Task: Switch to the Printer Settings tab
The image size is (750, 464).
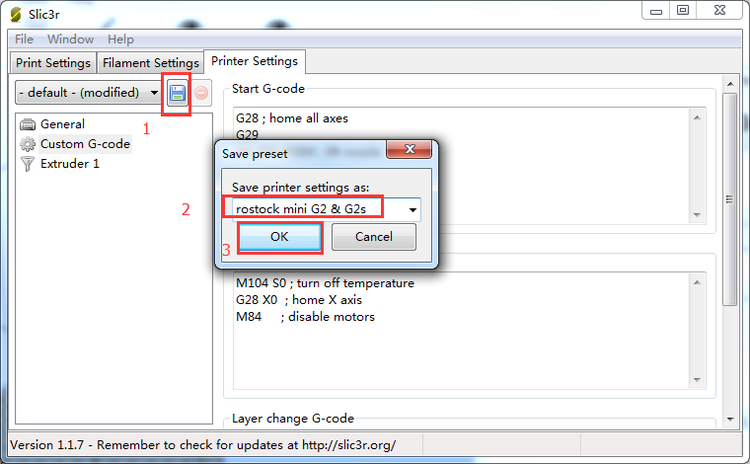Action: 254,61
